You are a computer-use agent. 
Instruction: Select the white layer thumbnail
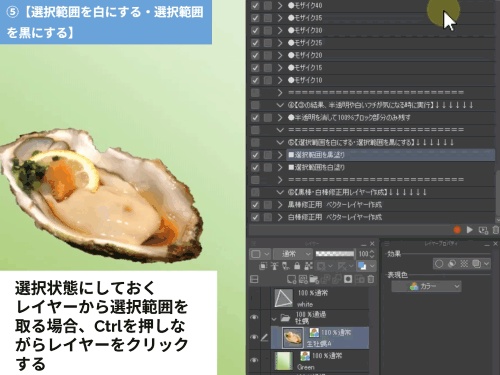(284, 298)
